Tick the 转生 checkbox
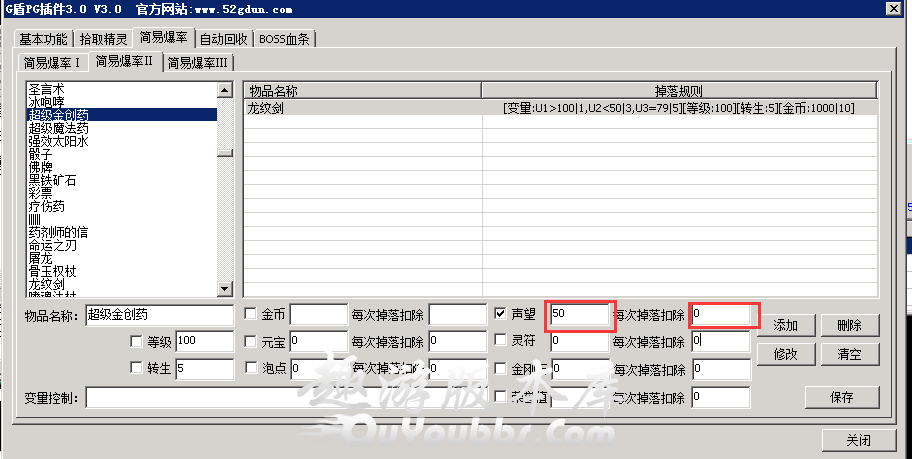Viewport: 912px width, 459px height. coord(136,368)
